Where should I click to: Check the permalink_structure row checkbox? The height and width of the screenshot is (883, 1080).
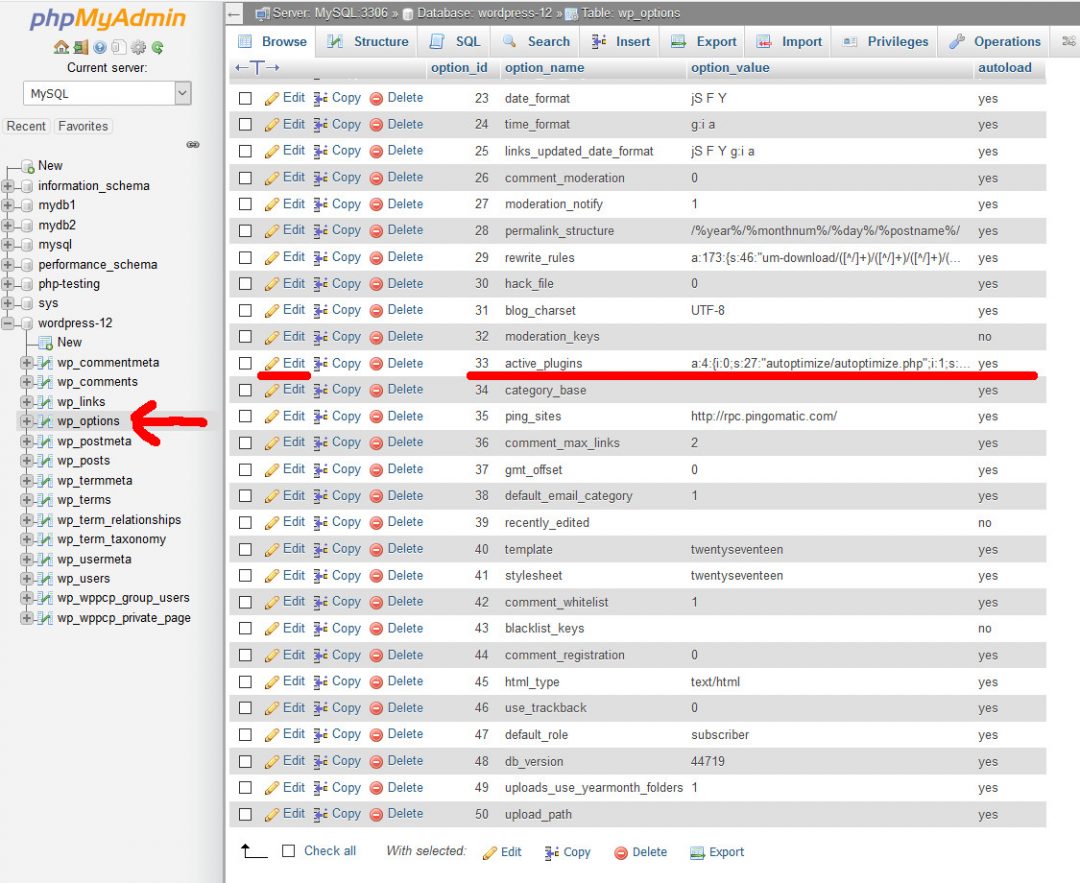tap(245, 231)
